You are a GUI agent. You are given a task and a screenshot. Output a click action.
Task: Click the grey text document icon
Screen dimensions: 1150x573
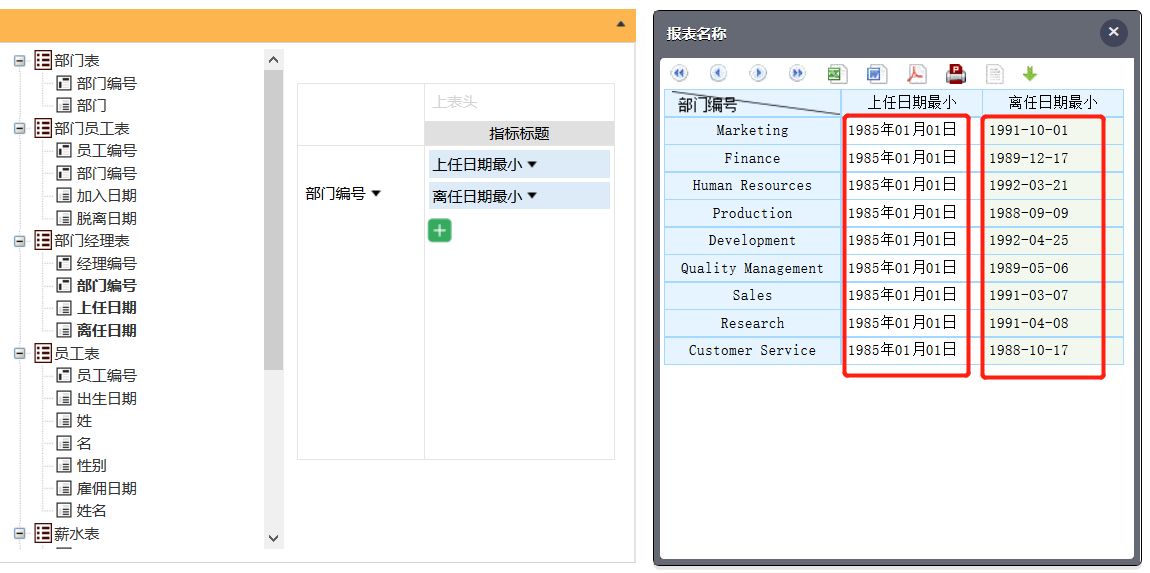click(x=995, y=73)
